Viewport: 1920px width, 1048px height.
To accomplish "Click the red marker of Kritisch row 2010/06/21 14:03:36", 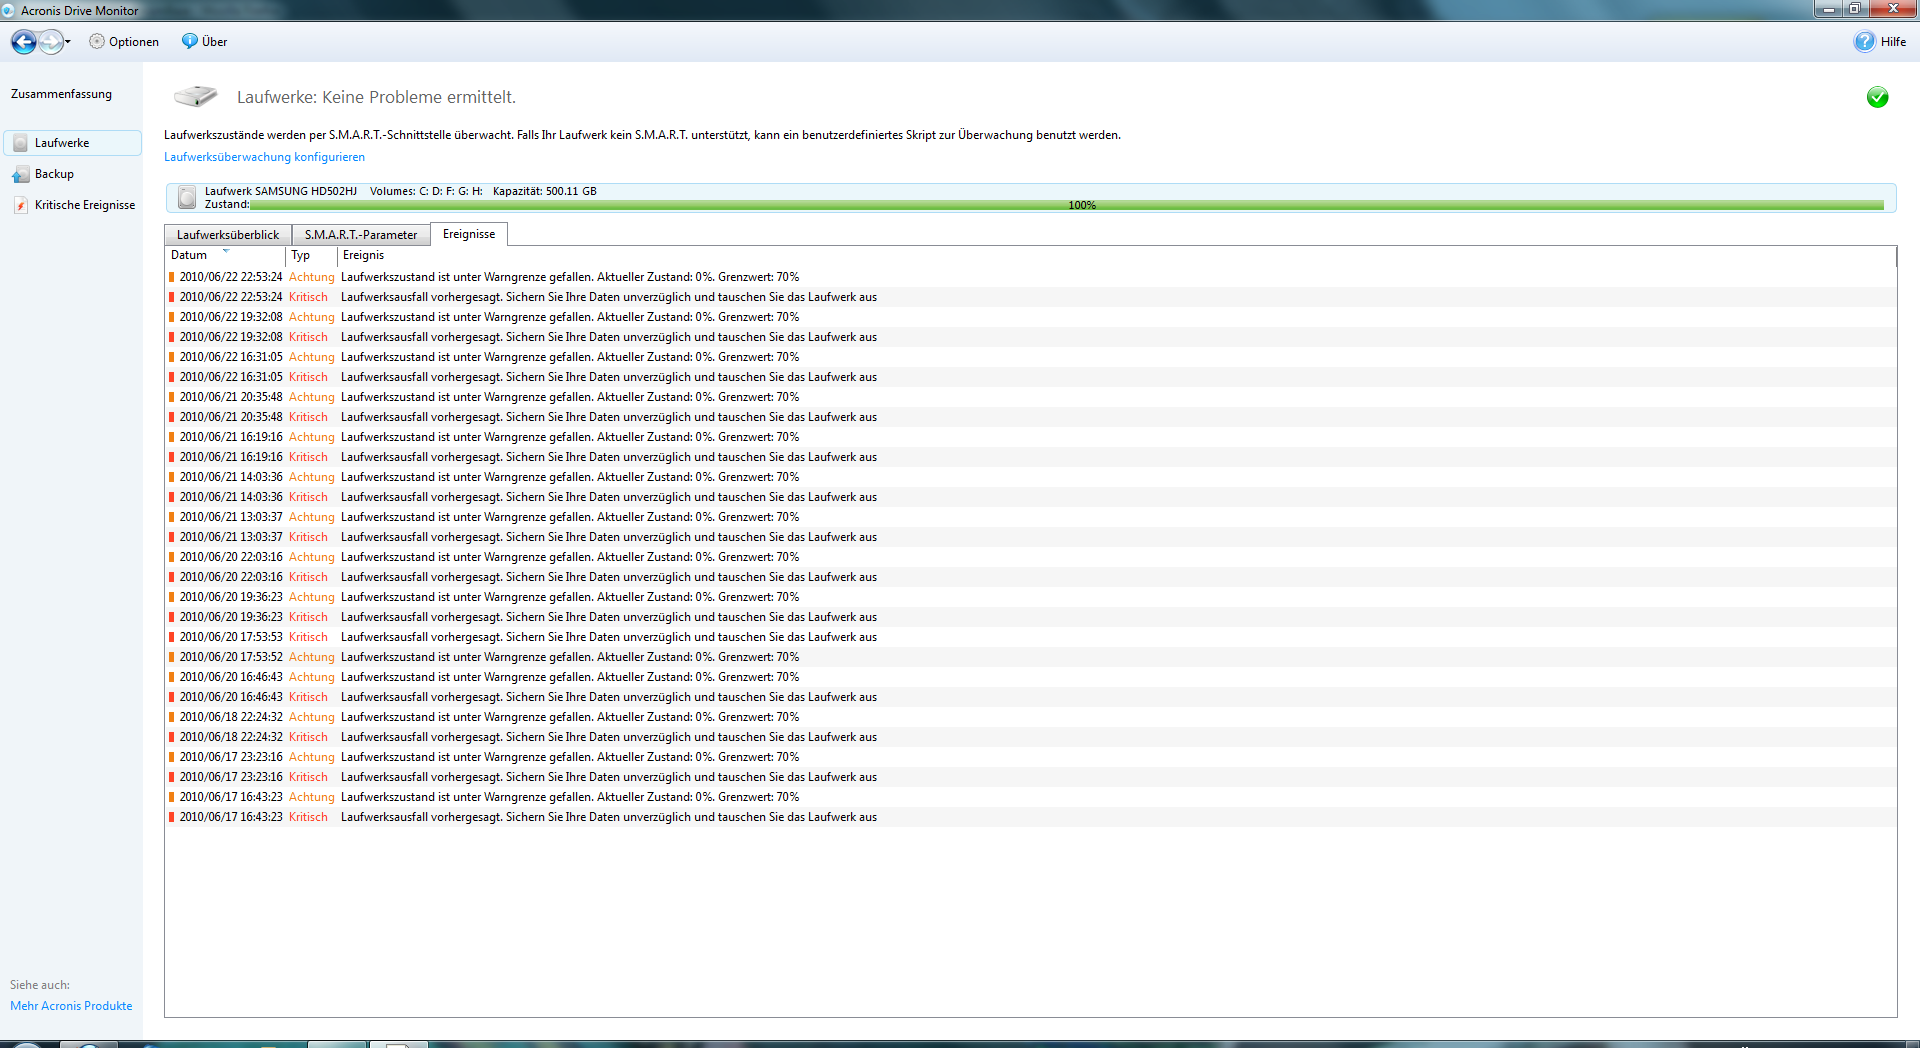I will tap(171, 497).
